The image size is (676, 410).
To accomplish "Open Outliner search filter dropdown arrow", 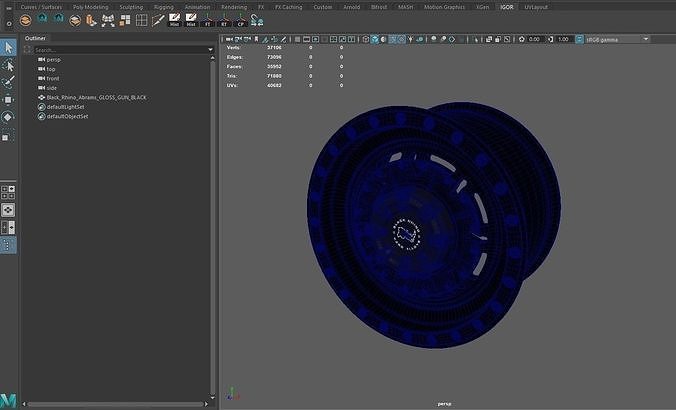I will [x=210, y=50].
